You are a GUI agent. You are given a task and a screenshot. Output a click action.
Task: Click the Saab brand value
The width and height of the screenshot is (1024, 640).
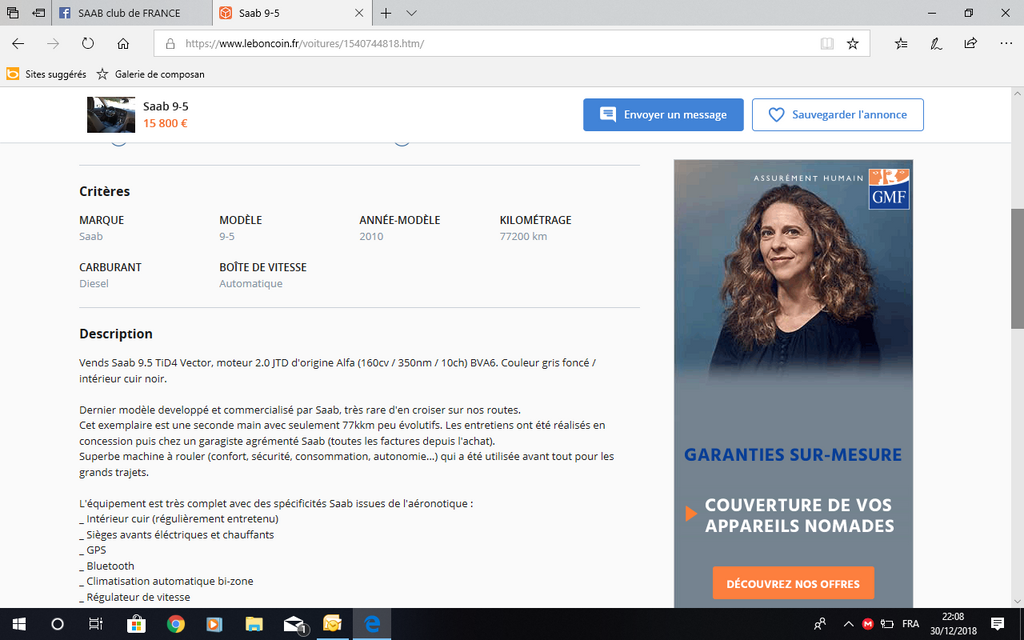click(x=91, y=236)
